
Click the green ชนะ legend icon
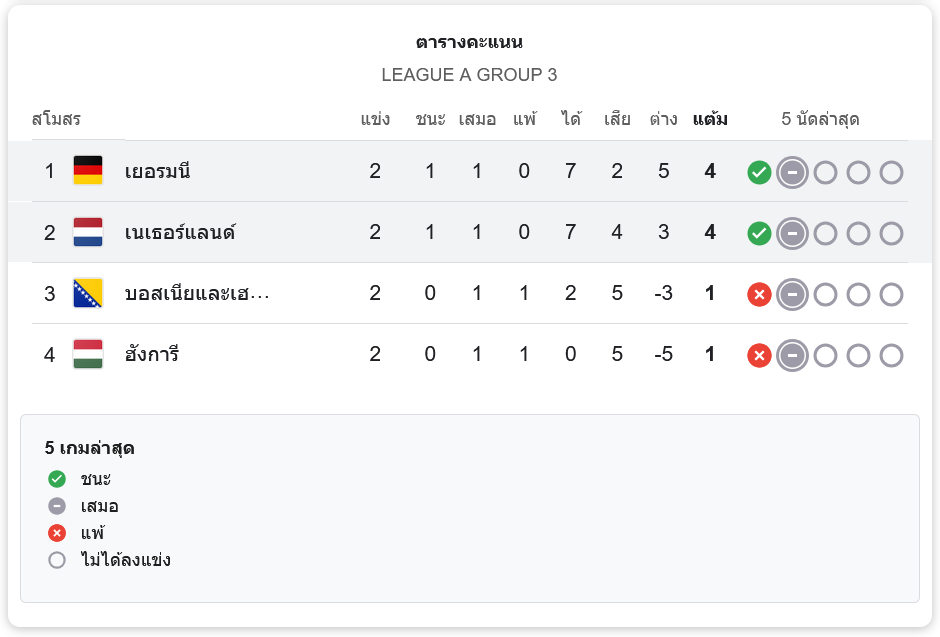57,479
